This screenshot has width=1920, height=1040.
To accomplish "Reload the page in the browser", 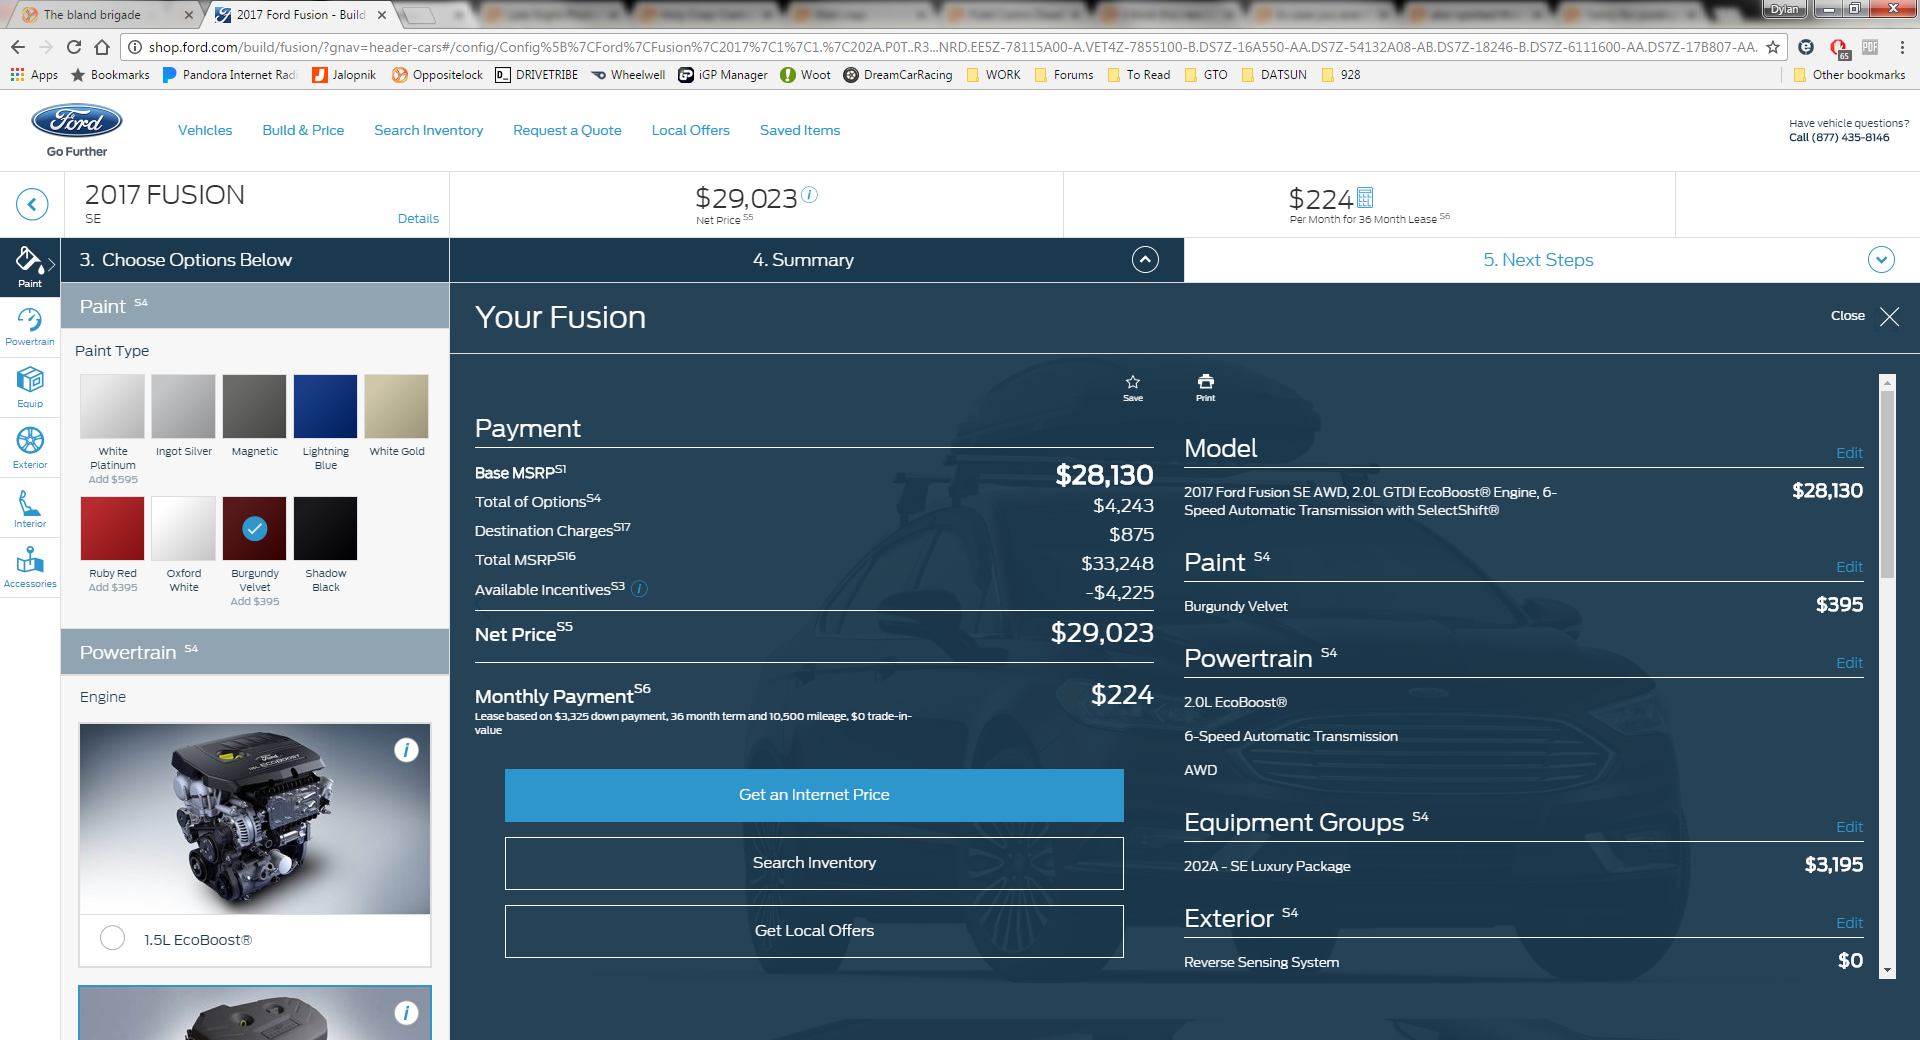I will [74, 47].
